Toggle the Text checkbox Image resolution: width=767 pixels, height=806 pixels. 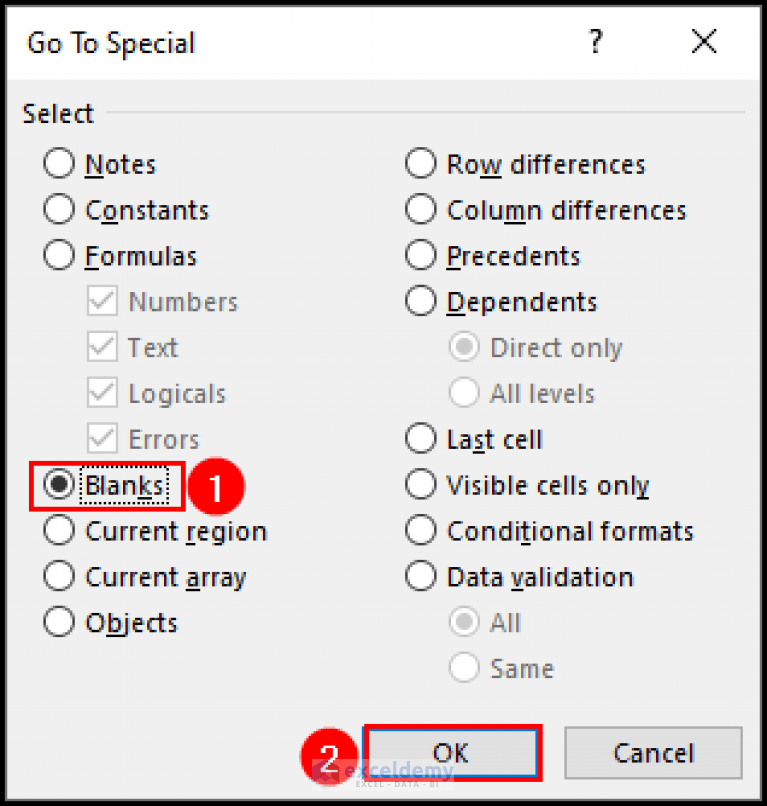pos(101,347)
